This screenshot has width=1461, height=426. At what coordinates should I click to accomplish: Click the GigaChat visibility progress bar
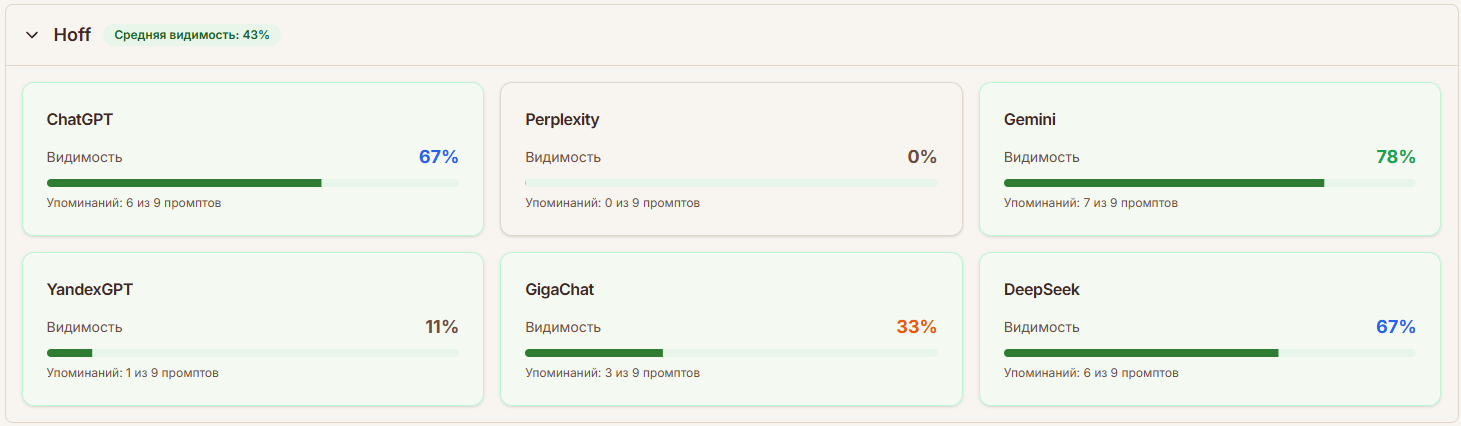pos(731,353)
